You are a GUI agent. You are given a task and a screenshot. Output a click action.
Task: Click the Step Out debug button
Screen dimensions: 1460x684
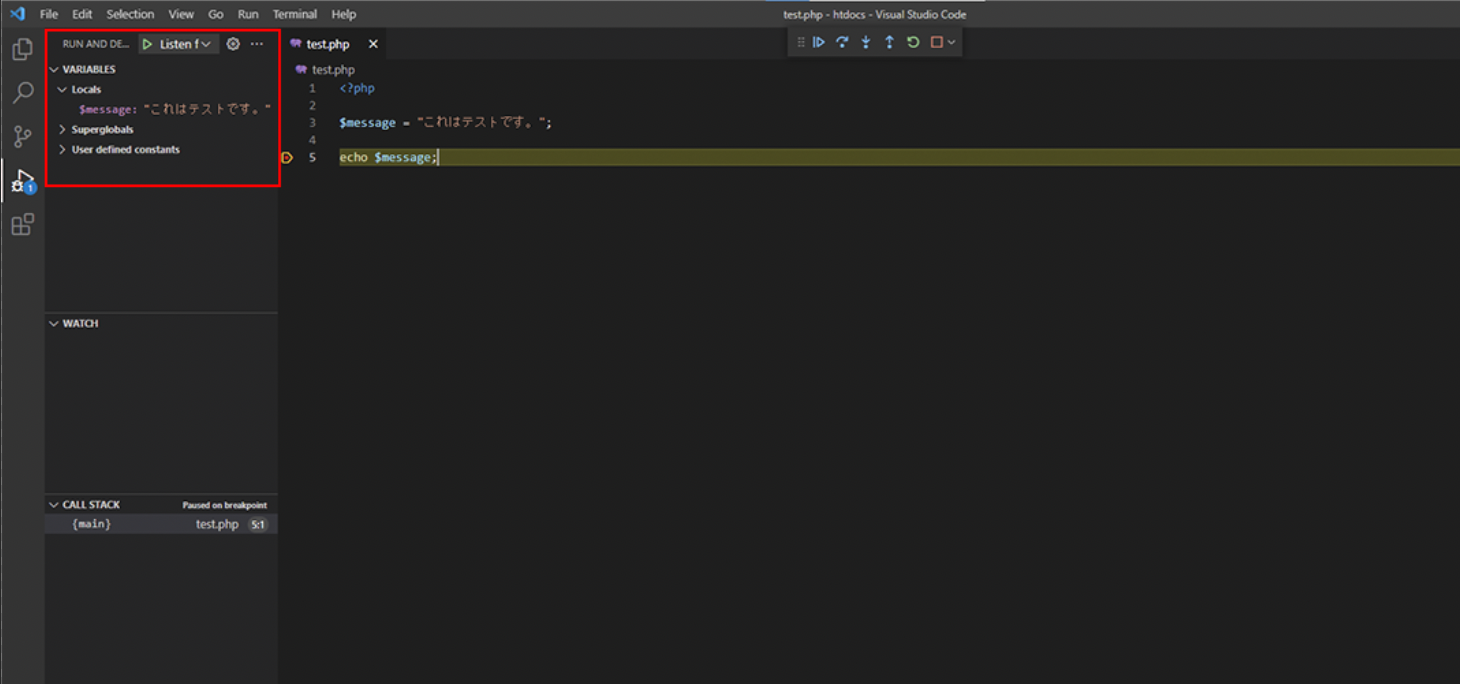pos(889,42)
